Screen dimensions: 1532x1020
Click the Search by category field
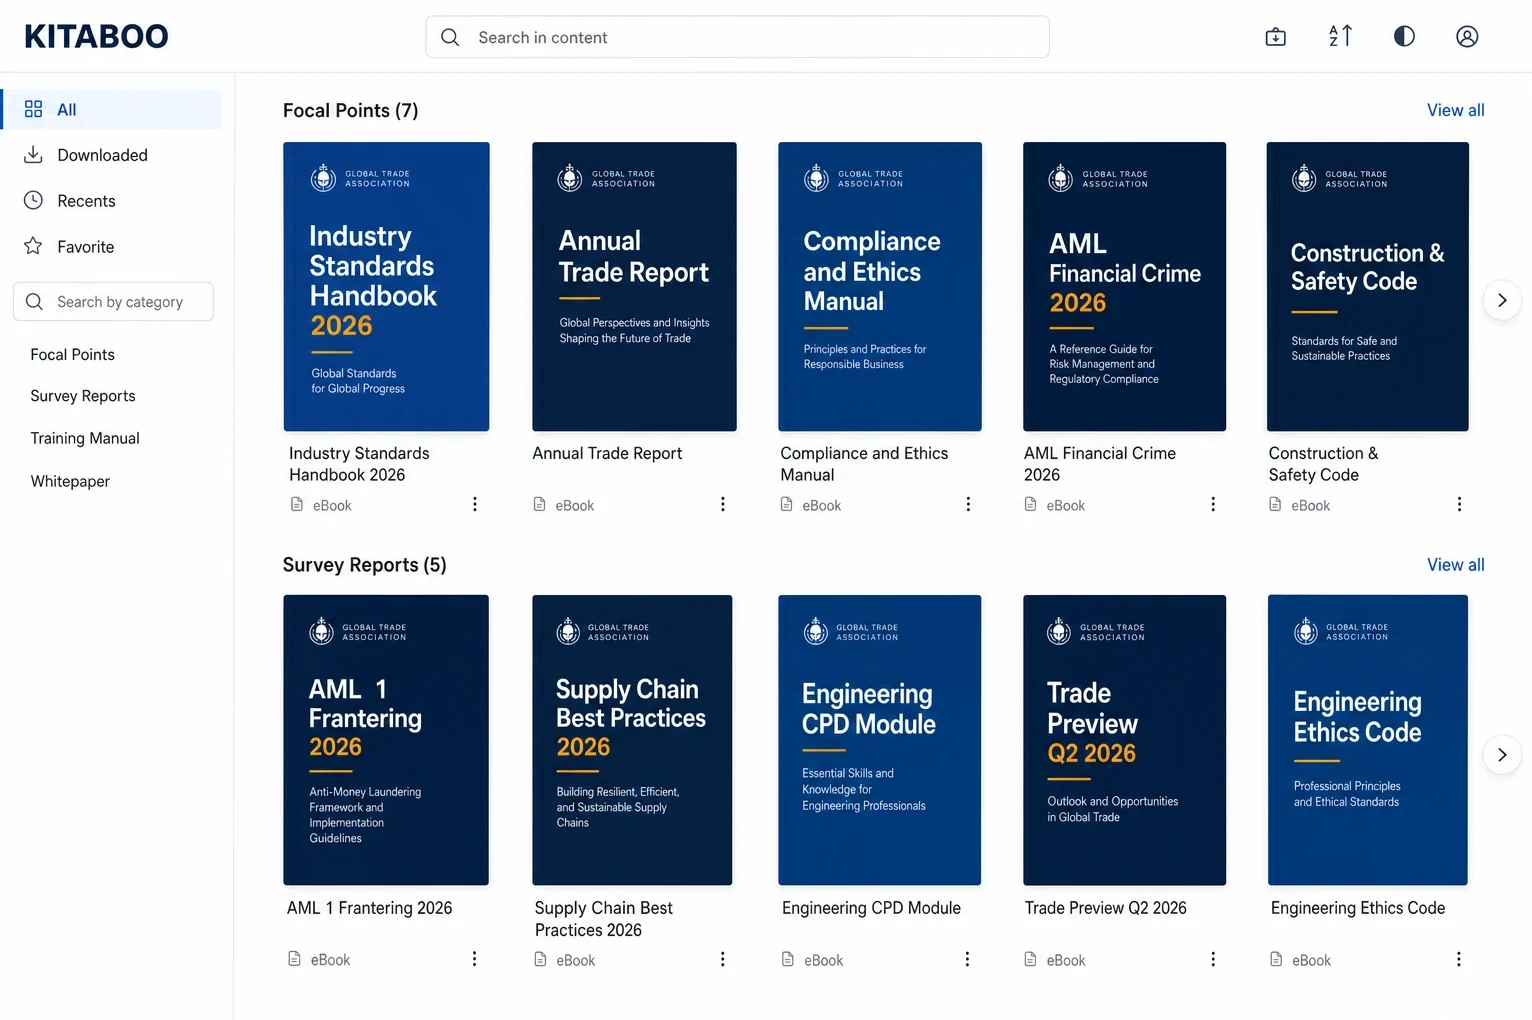tap(113, 302)
